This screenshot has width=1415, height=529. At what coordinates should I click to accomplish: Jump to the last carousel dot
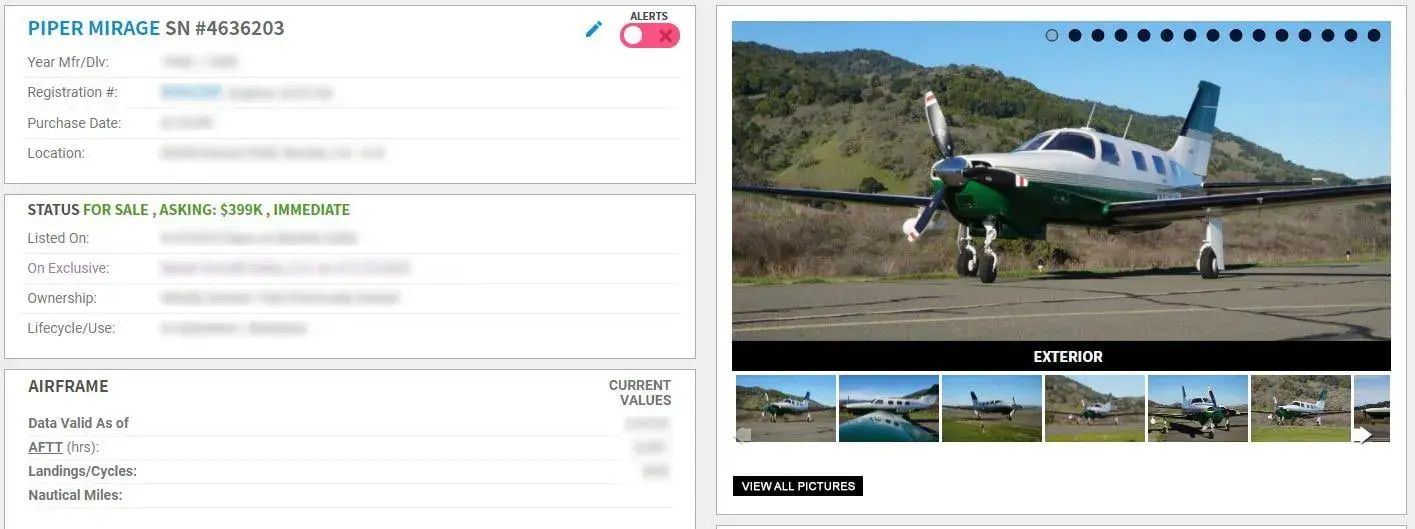1374,35
